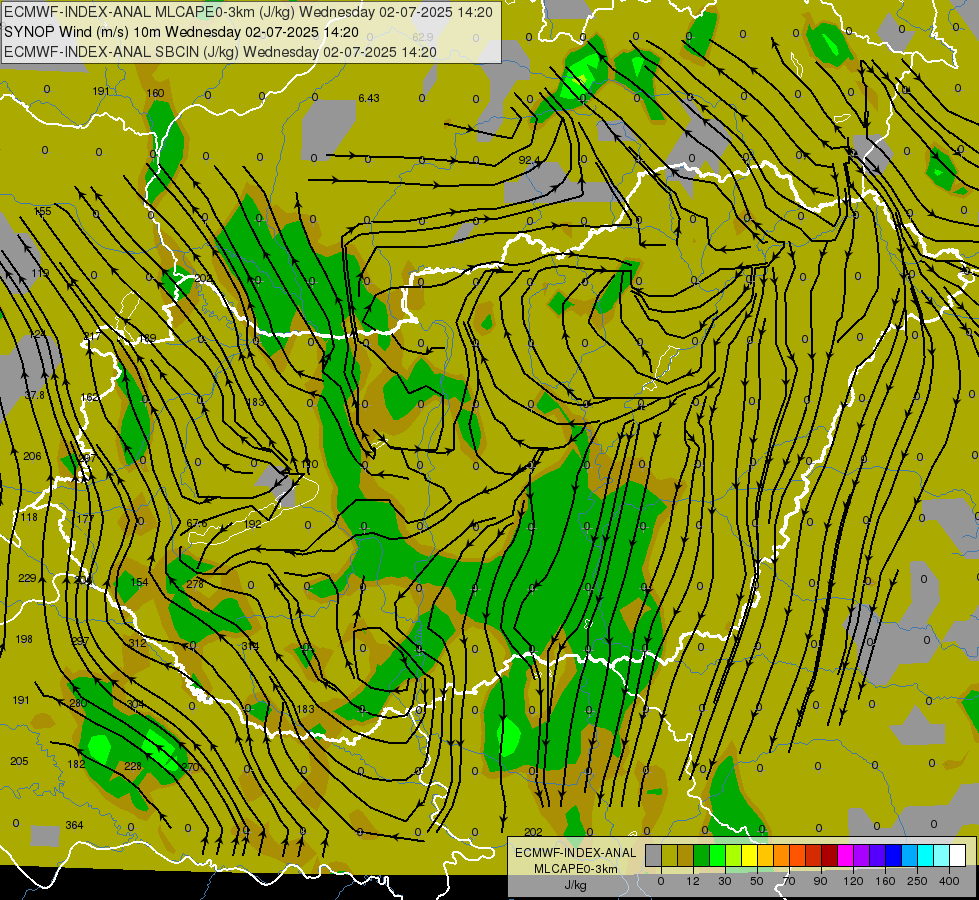Screen dimensions: 979x900
Task: Click the map value 229
Action: pos(27,578)
